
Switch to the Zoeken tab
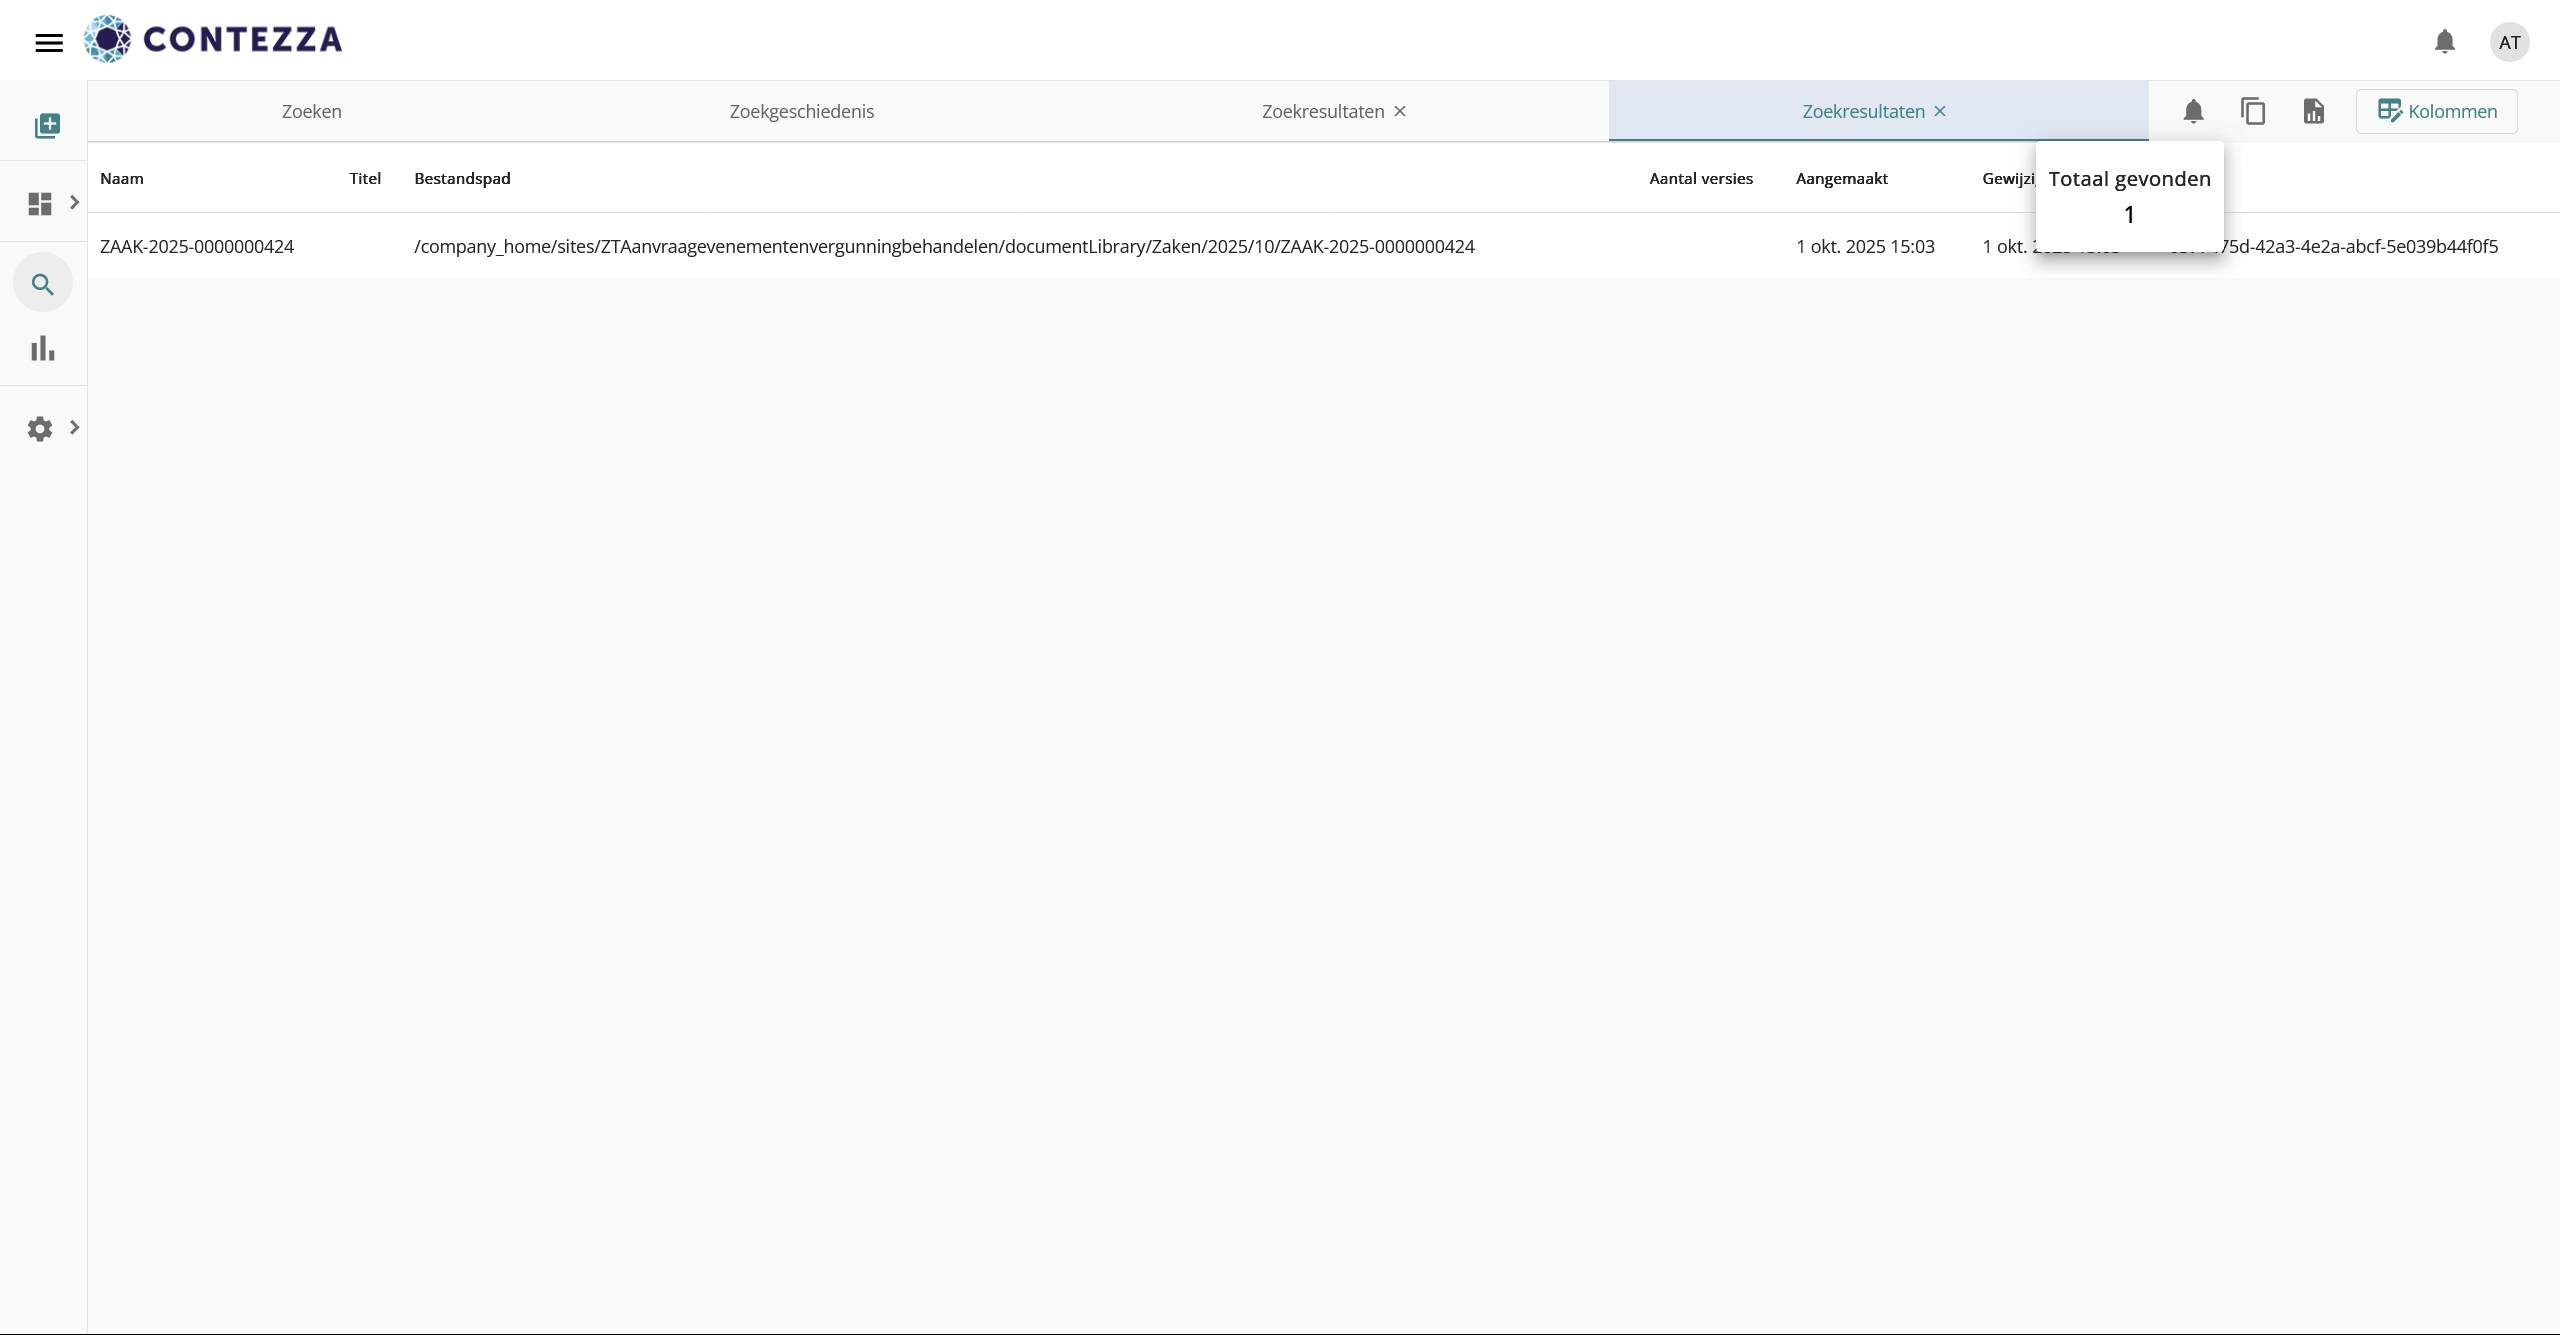click(311, 111)
